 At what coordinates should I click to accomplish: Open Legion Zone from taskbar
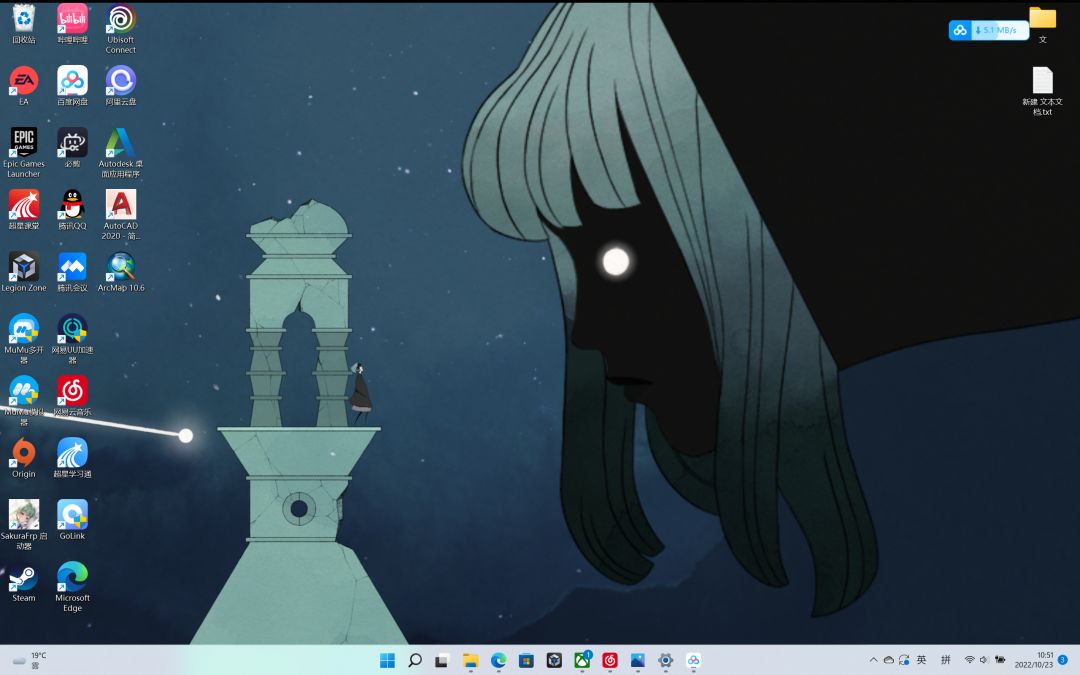coord(554,661)
